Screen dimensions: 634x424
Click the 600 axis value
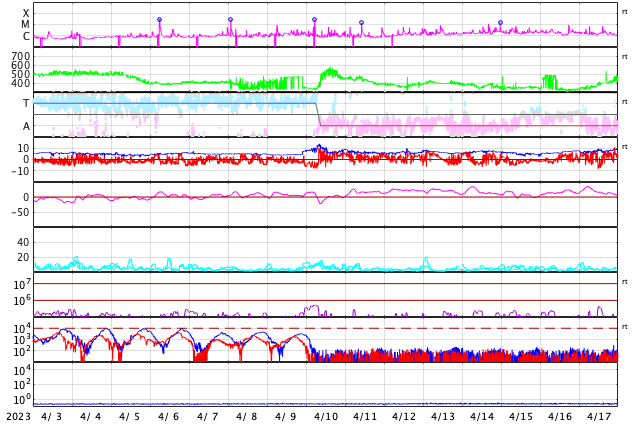click(20, 65)
